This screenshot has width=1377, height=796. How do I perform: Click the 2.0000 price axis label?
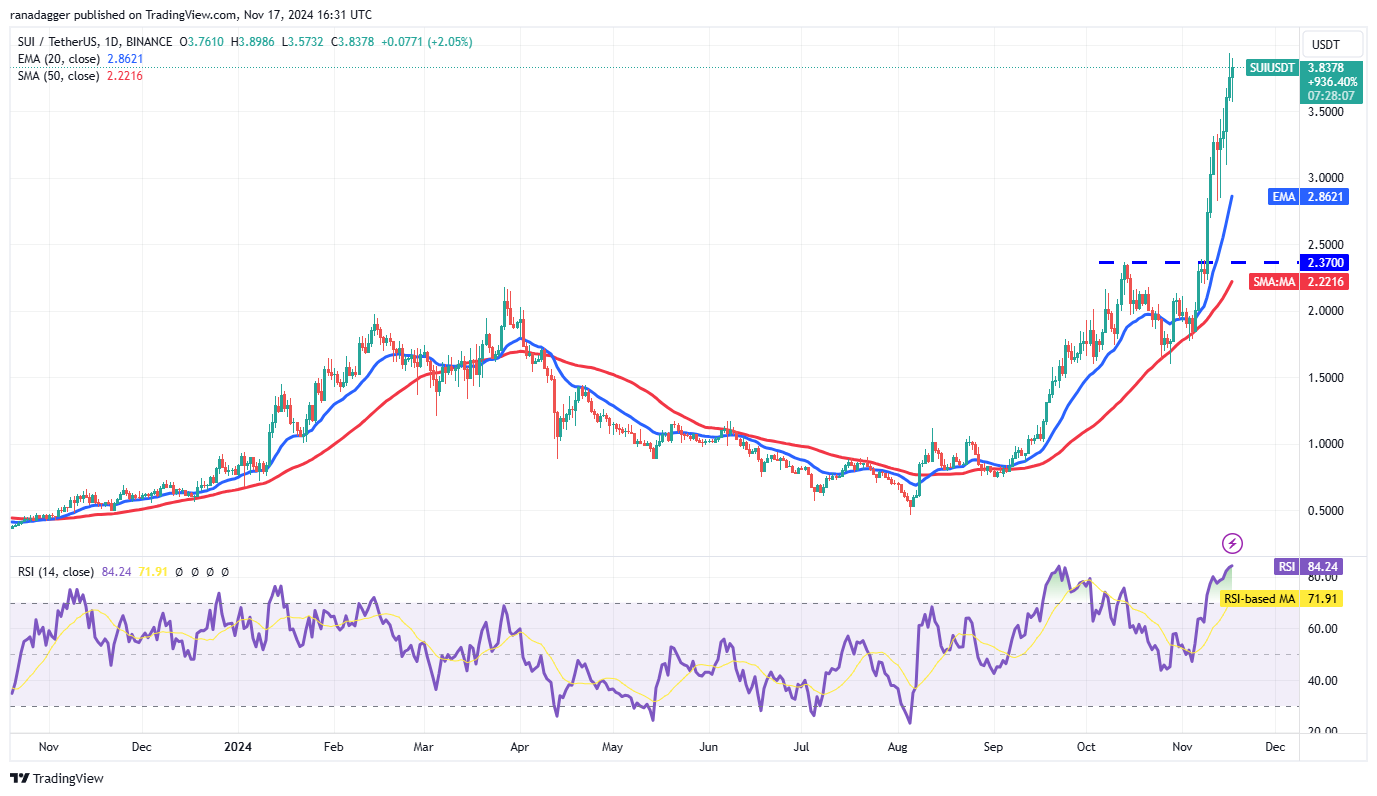1327,311
